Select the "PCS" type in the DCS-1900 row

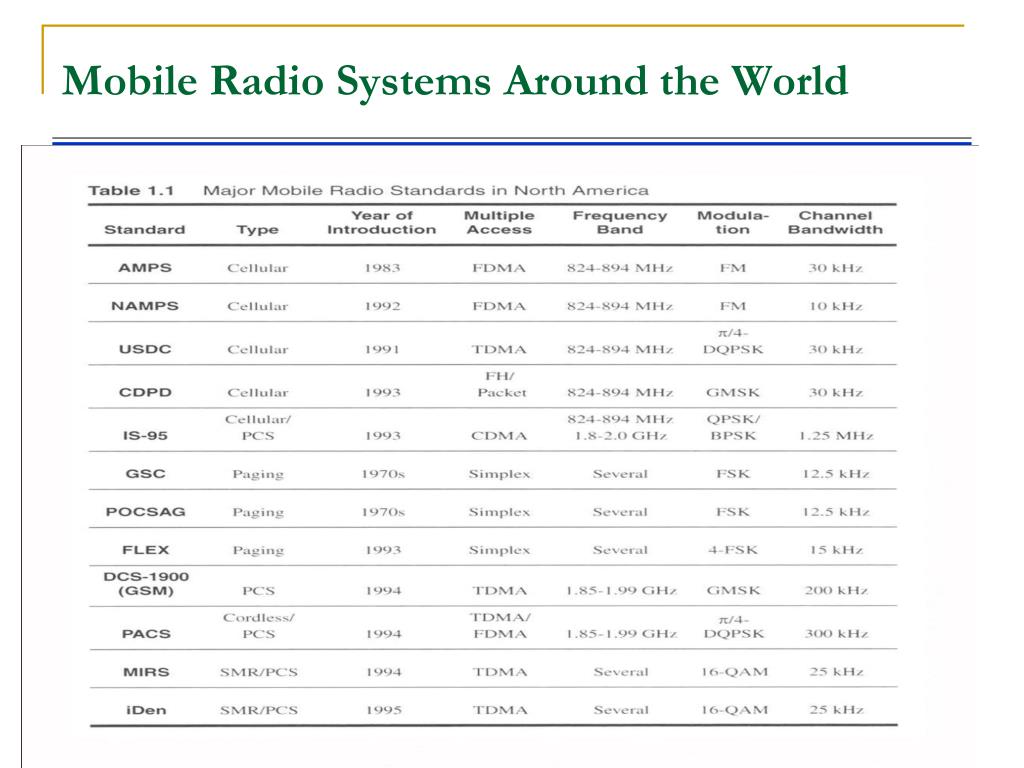pos(259,590)
